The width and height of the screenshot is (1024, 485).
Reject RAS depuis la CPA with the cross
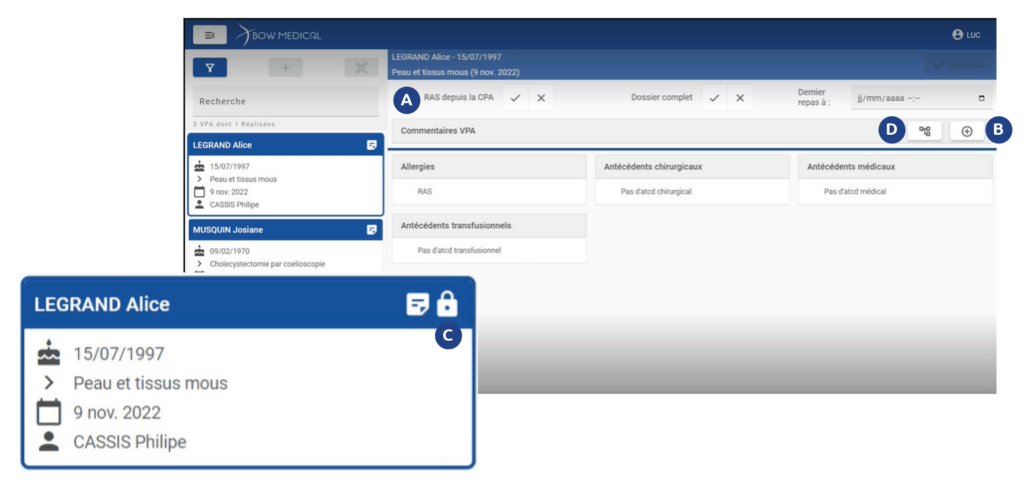click(541, 98)
